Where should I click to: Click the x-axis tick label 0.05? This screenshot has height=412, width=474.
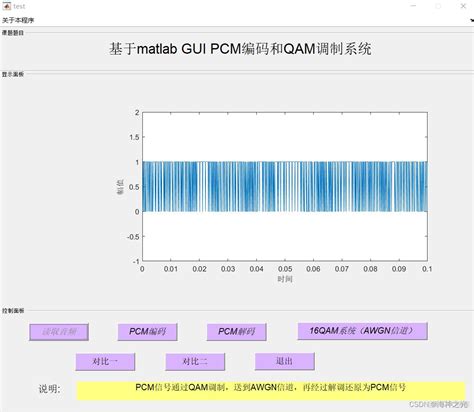click(285, 269)
